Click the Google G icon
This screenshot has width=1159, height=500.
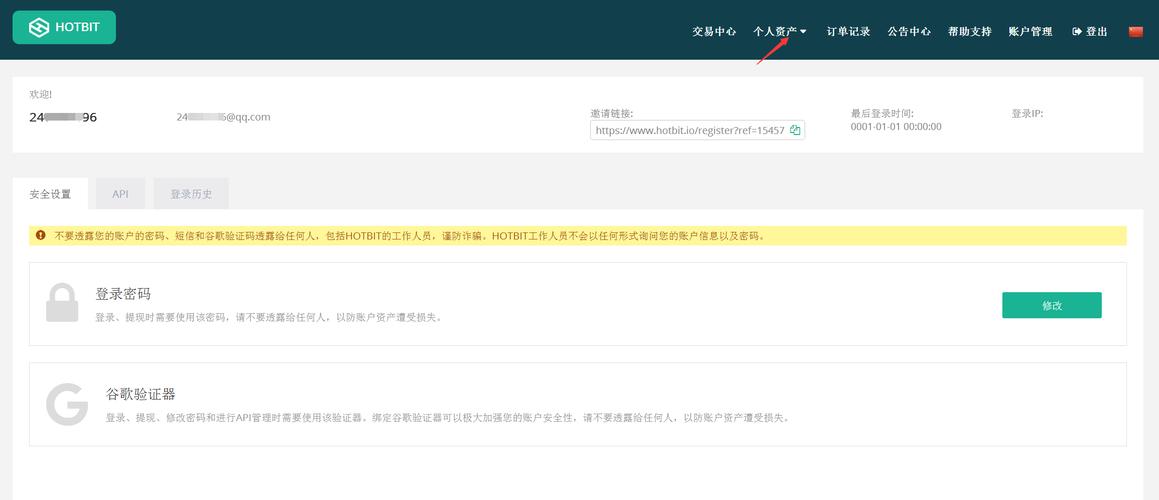(x=67, y=404)
